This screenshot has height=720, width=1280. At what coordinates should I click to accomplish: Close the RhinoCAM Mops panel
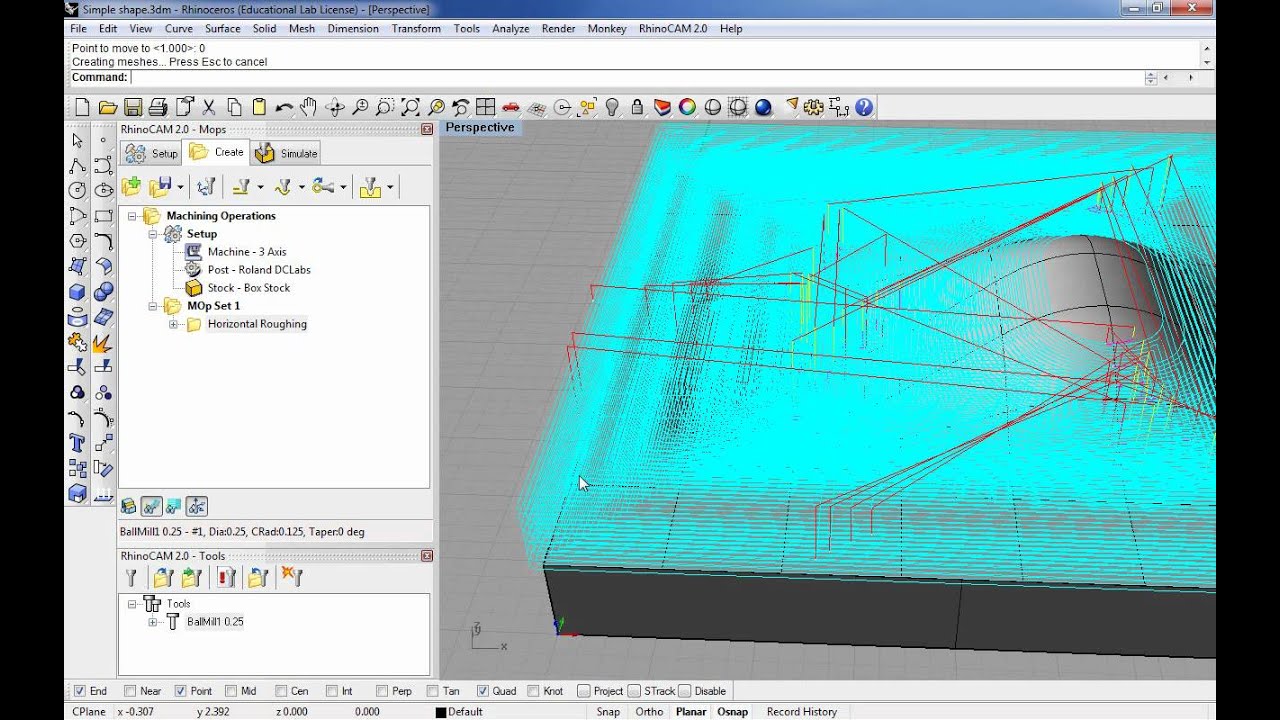427,129
